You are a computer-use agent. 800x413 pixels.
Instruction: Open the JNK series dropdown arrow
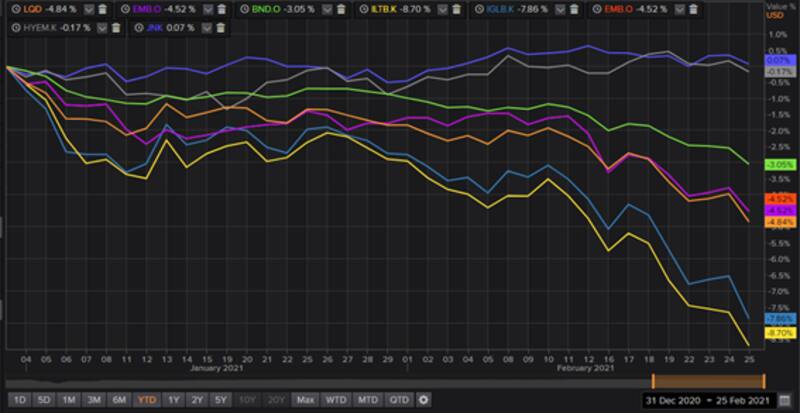click(x=196, y=27)
